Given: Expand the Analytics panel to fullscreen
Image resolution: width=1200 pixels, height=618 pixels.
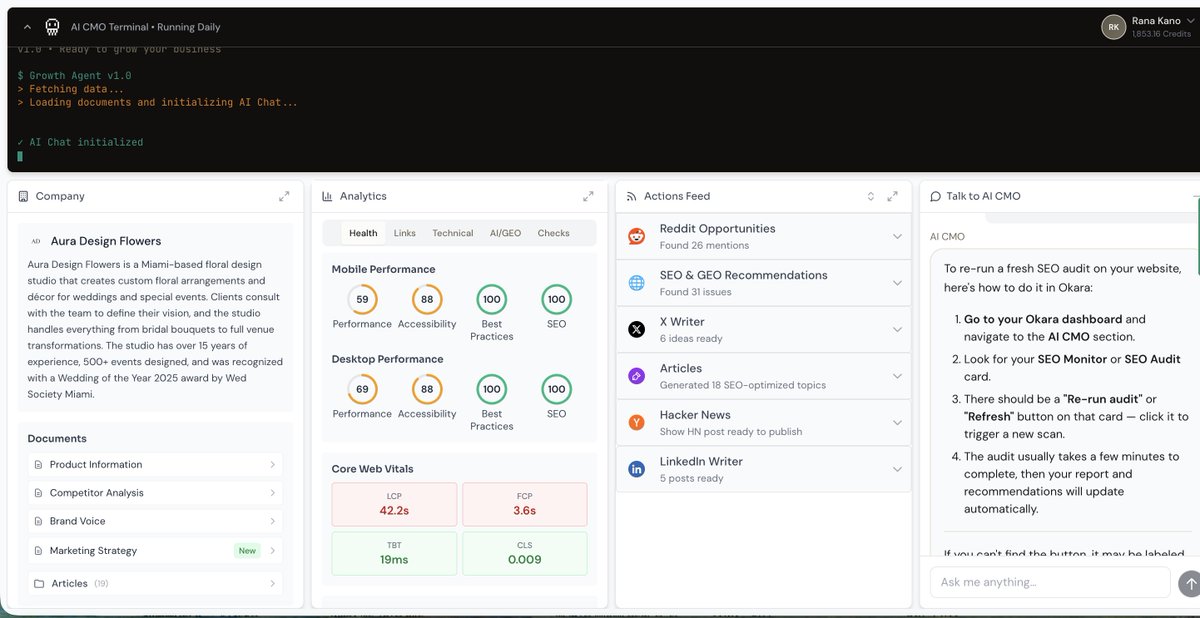Looking at the screenshot, I should click(x=588, y=196).
